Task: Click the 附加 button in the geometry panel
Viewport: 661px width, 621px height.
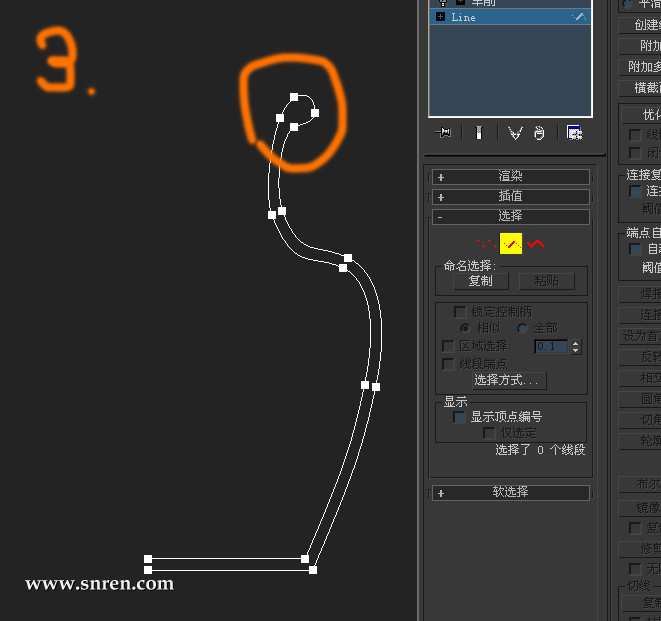Action: pyautogui.click(x=640, y=46)
